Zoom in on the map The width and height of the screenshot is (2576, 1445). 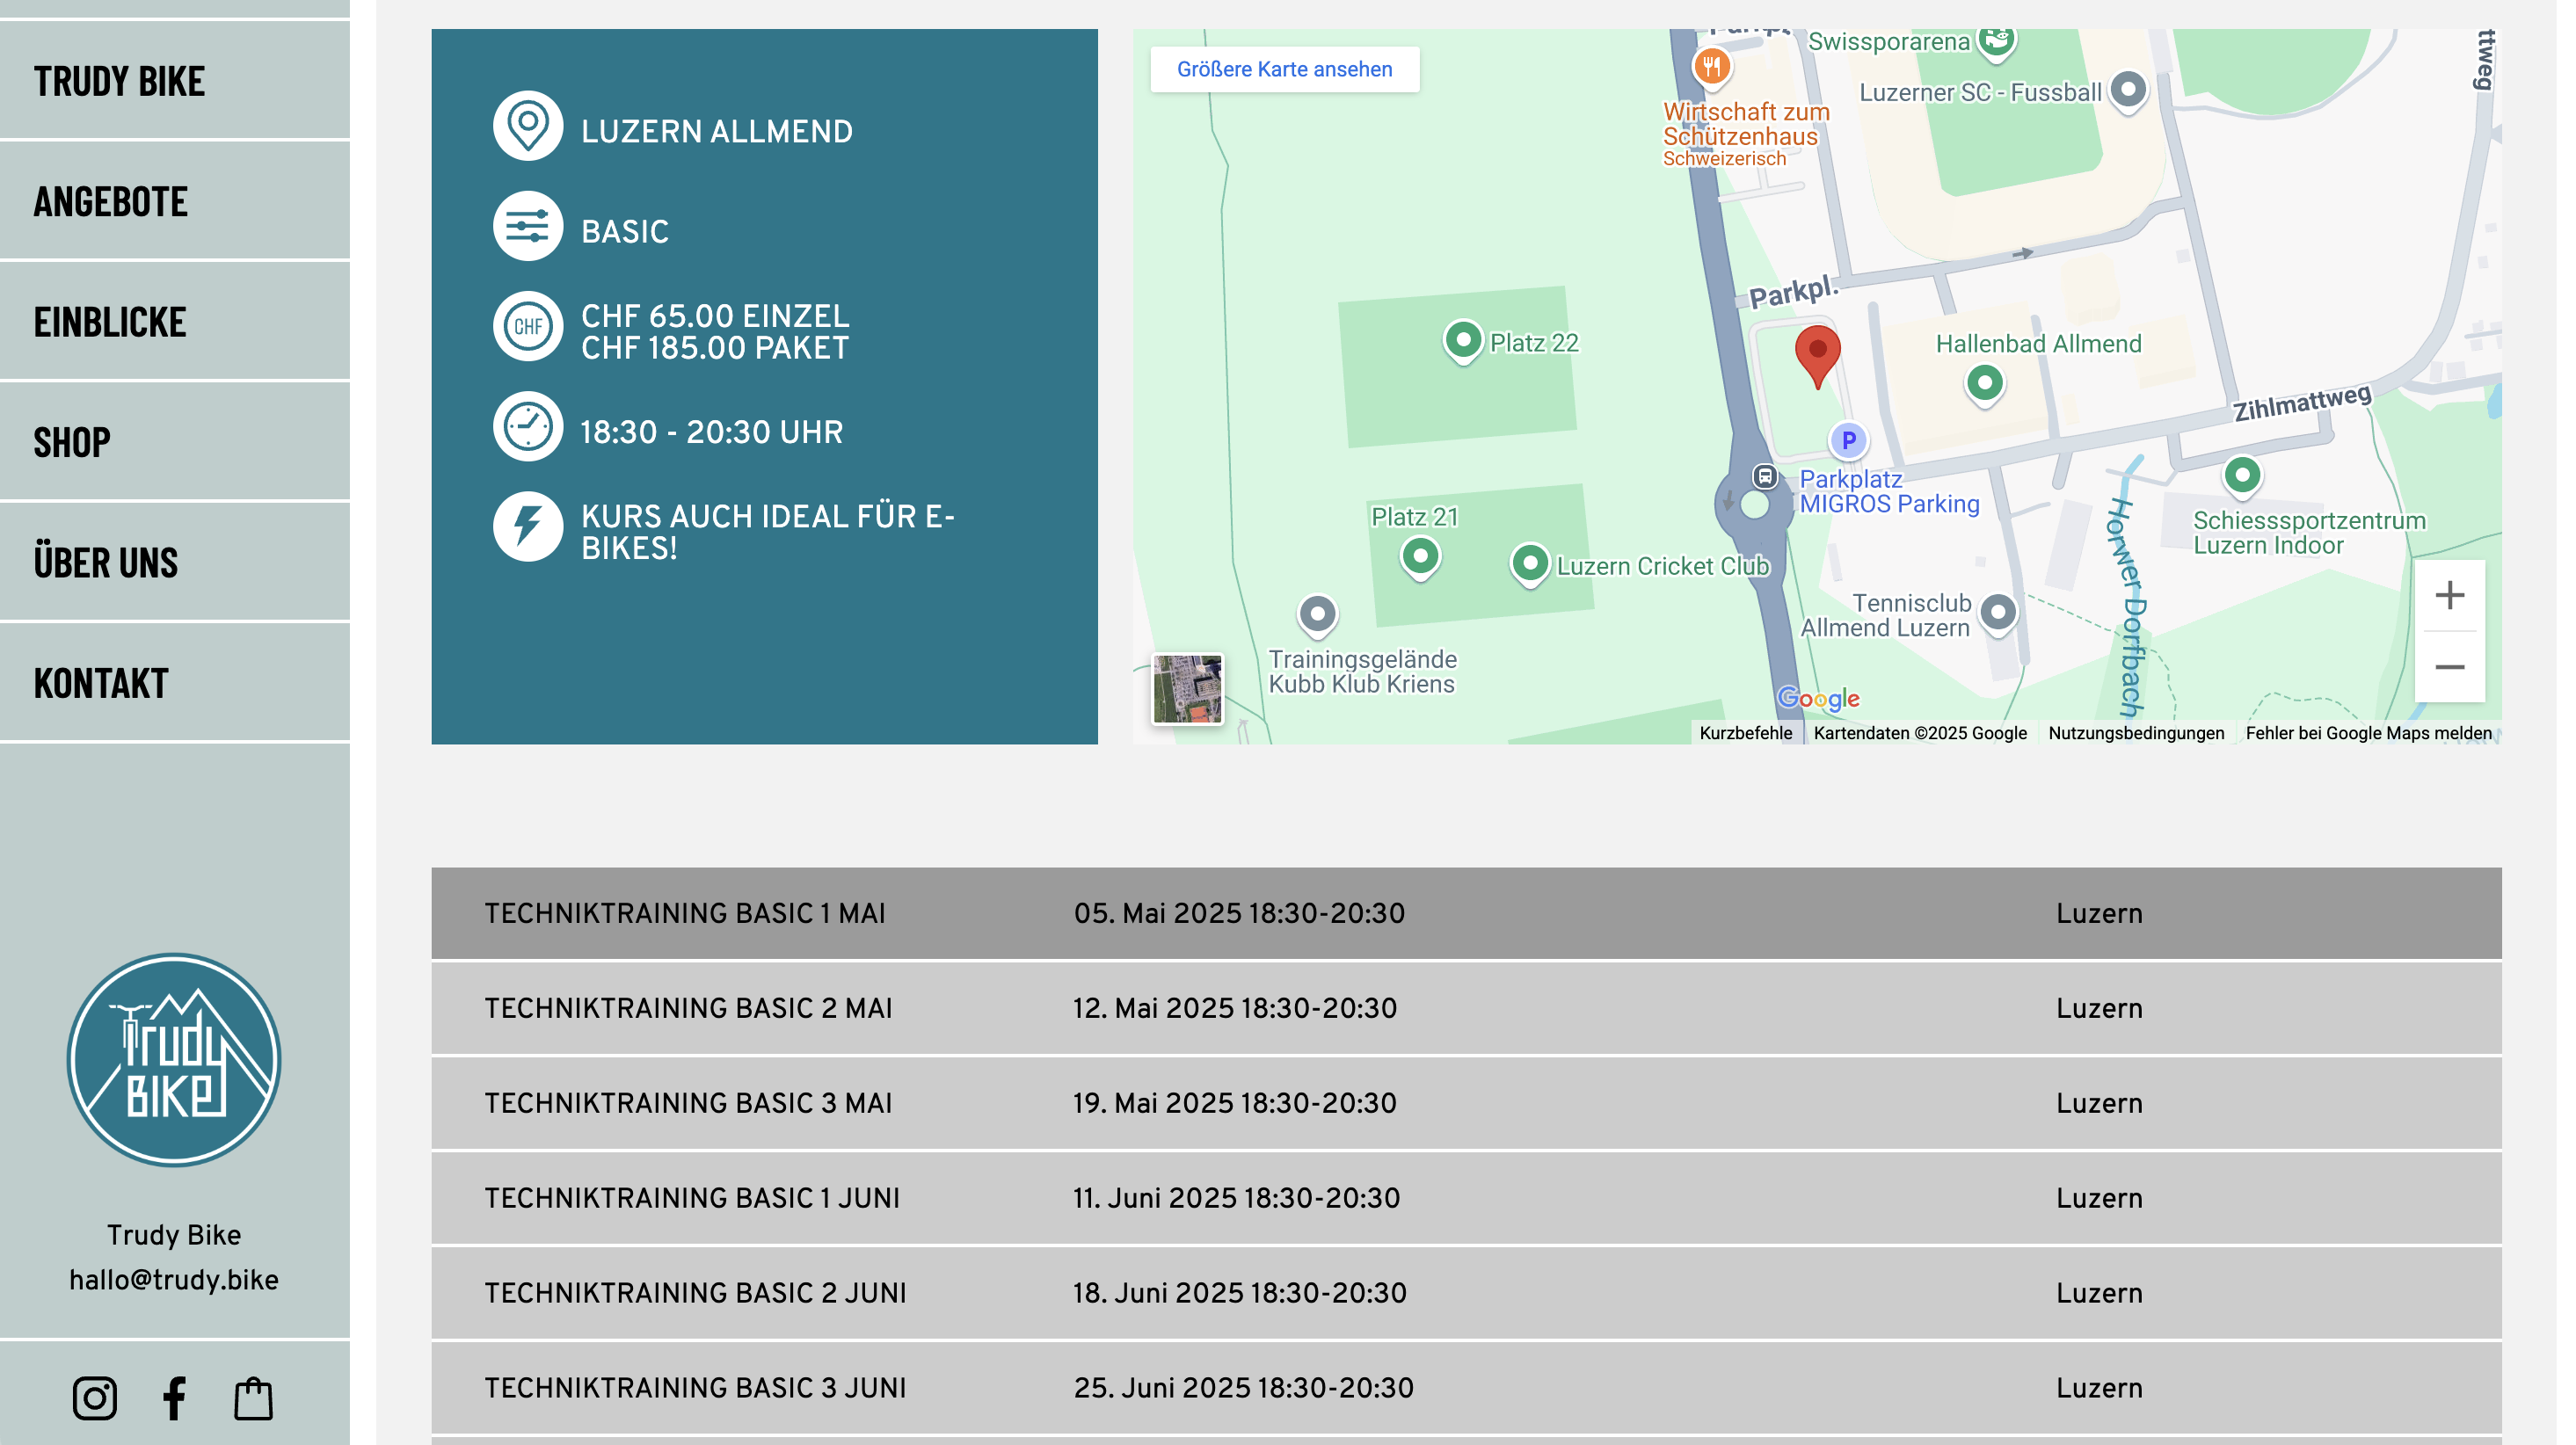point(2449,596)
